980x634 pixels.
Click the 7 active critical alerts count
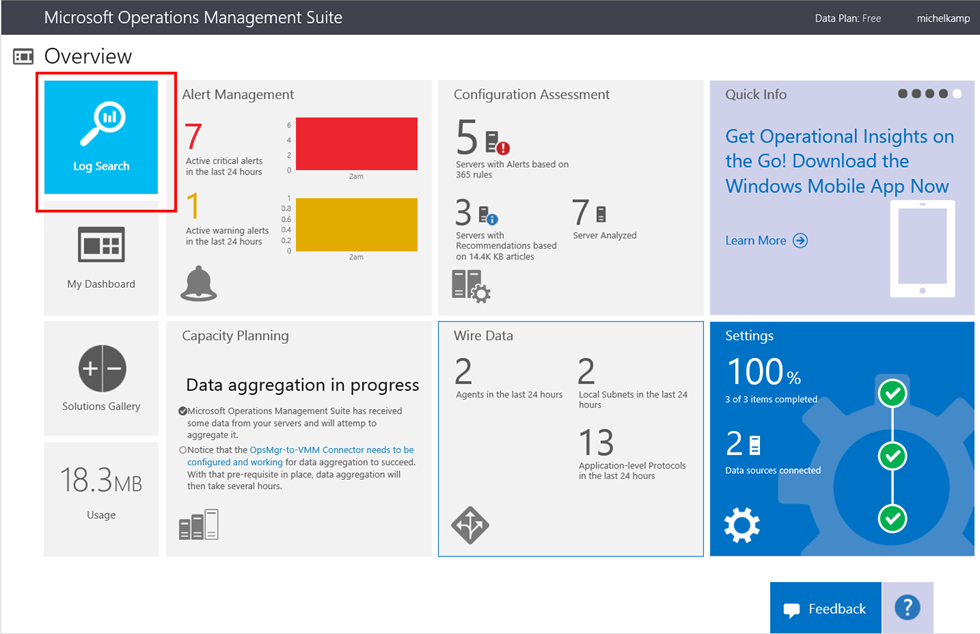[194, 136]
